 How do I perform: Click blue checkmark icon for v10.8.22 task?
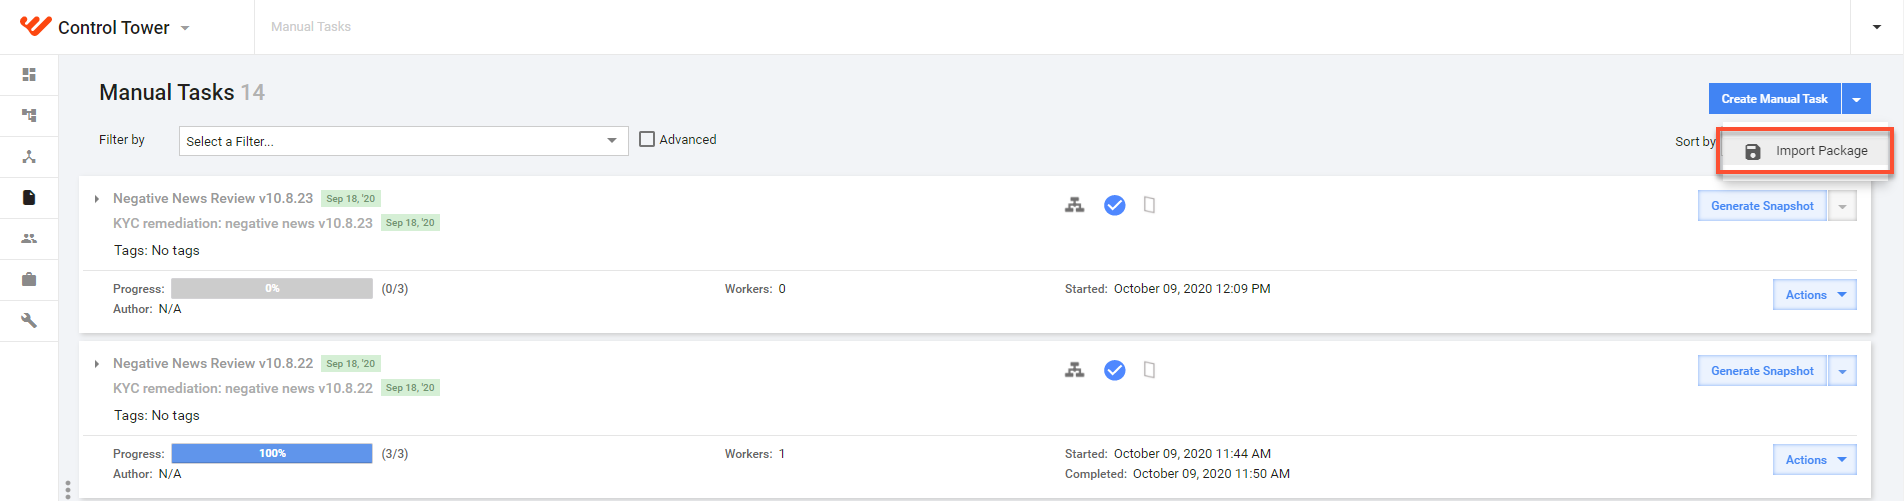[1114, 370]
